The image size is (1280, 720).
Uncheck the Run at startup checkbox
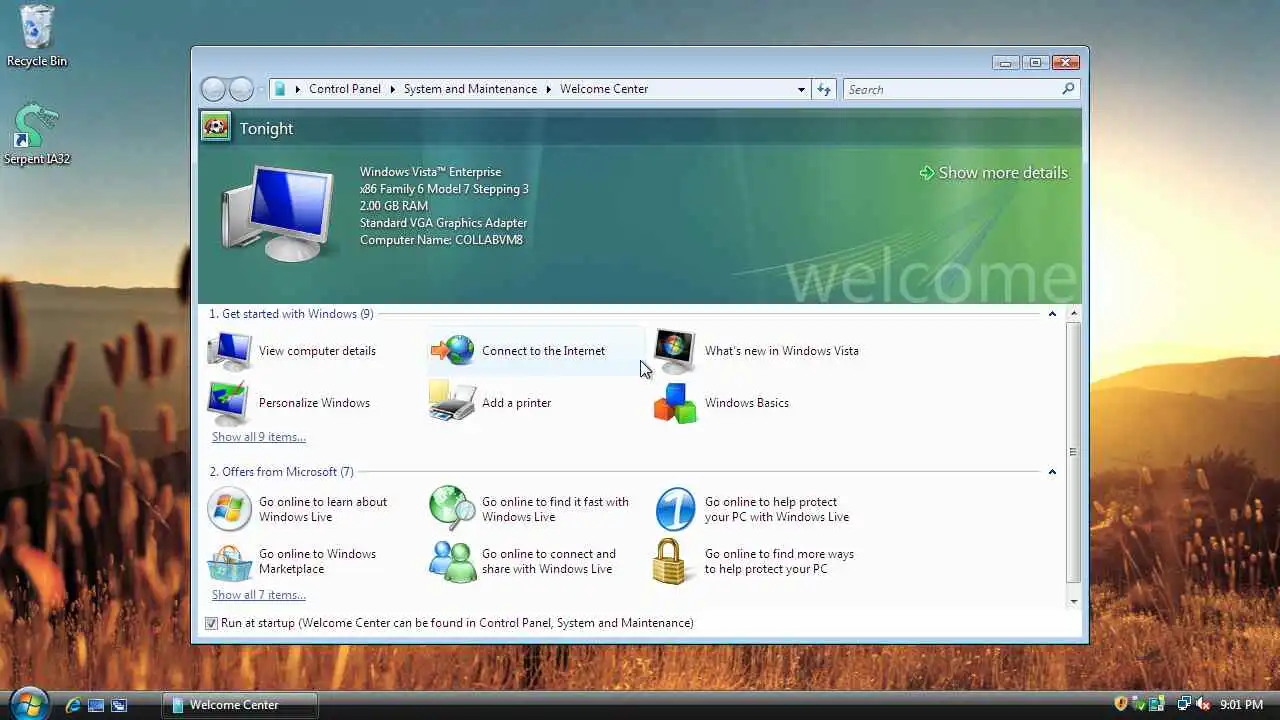coord(211,623)
